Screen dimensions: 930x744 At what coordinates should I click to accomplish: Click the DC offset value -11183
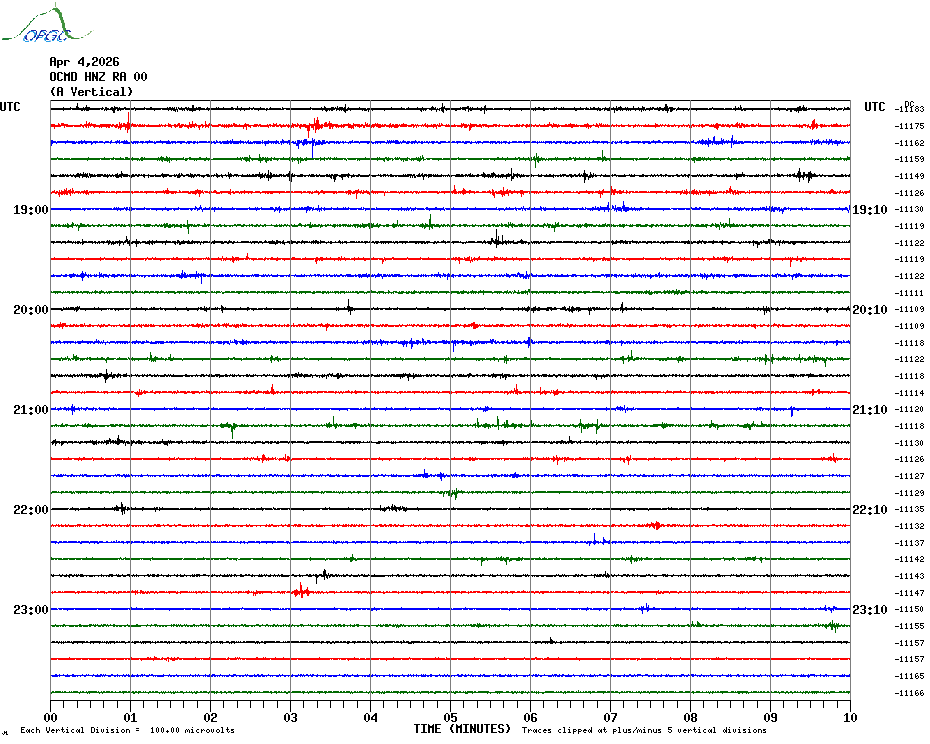(x=910, y=109)
